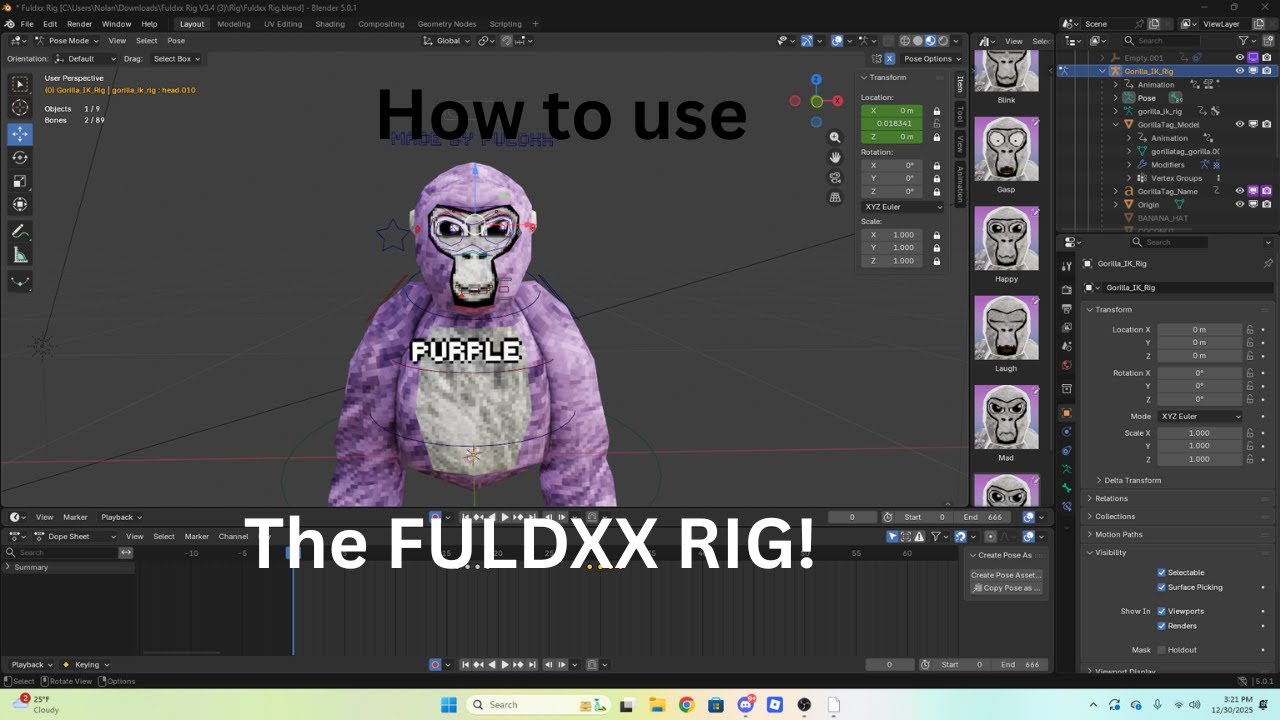
Task: Click the blue Z axis gizmo
Action: [816, 80]
